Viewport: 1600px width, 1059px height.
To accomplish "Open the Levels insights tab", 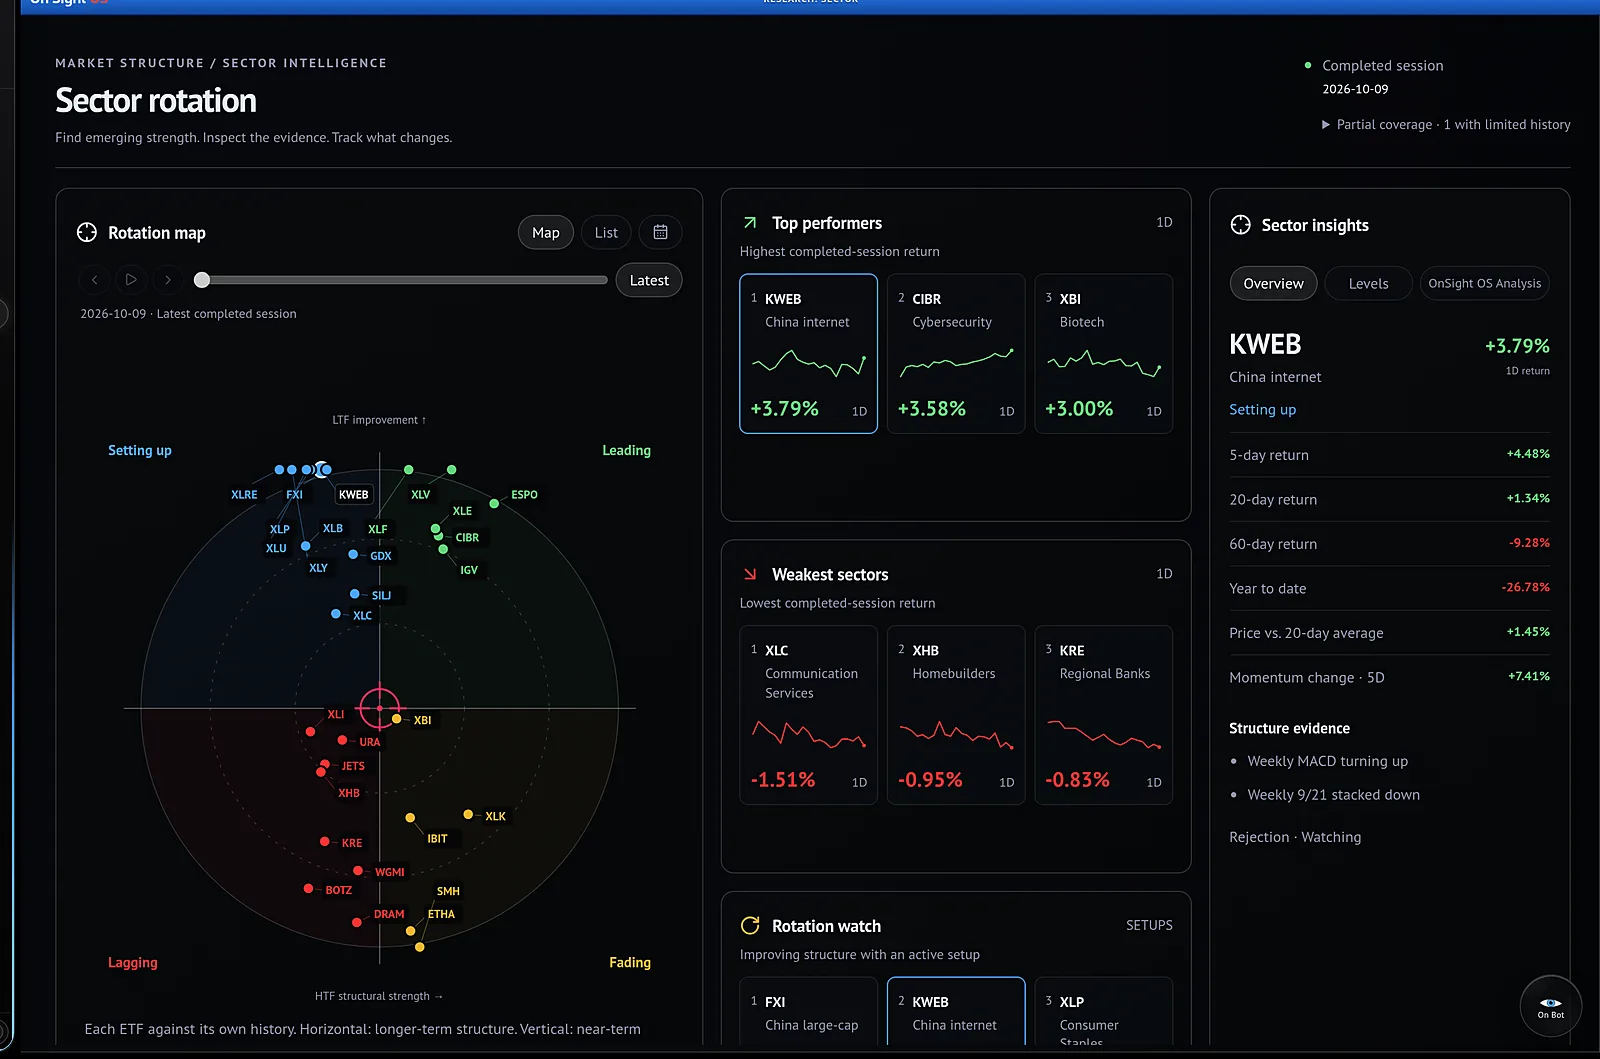I will pos(1368,283).
